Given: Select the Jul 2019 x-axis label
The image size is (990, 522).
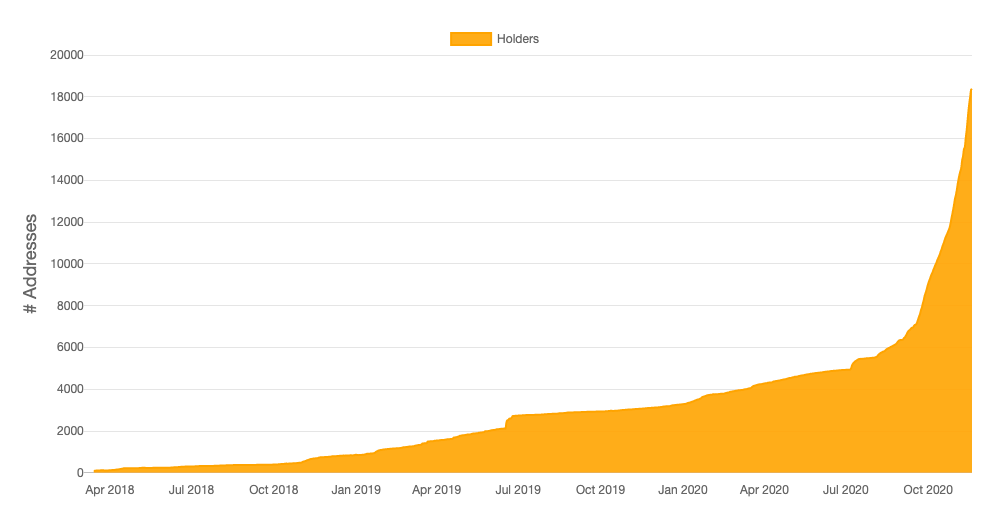Looking at the screenshot, I should click(518, 490).
